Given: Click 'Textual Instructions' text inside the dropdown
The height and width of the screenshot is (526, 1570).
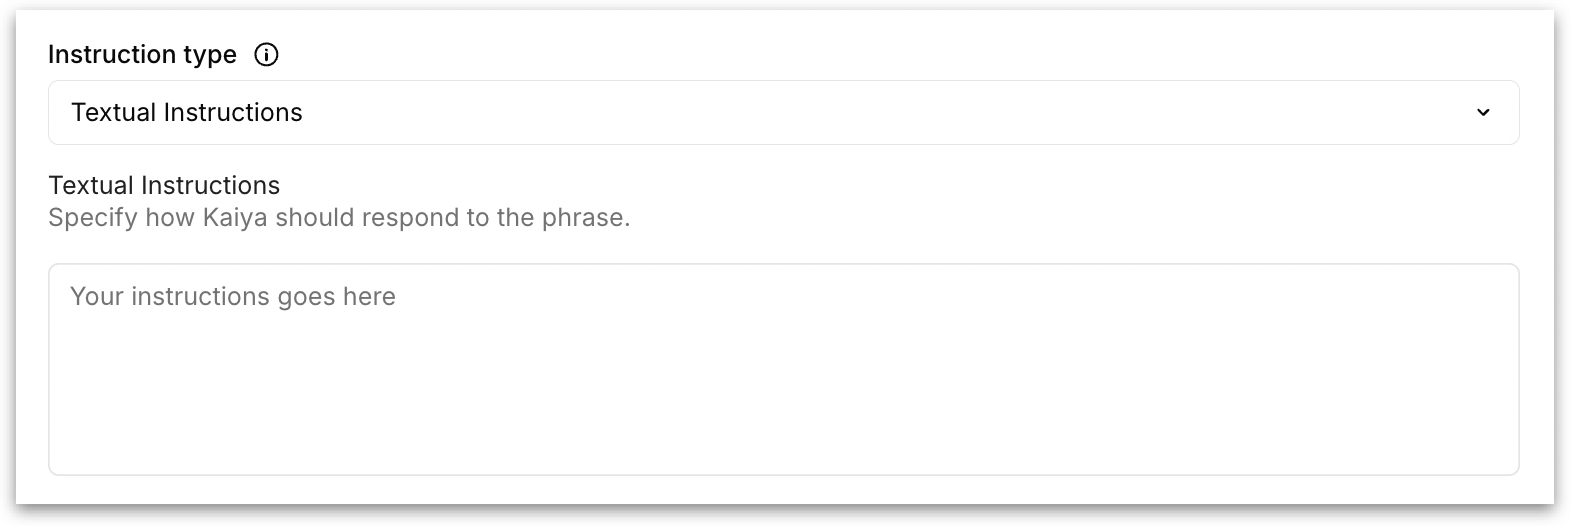Looking at the screenshot, I should [x=187, y=112].
